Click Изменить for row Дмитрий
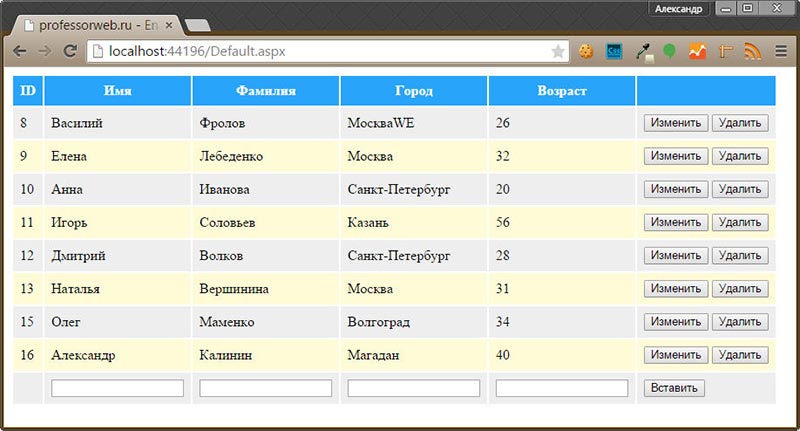The height and width of the screenshot is (431, 800). click(676, 256)
